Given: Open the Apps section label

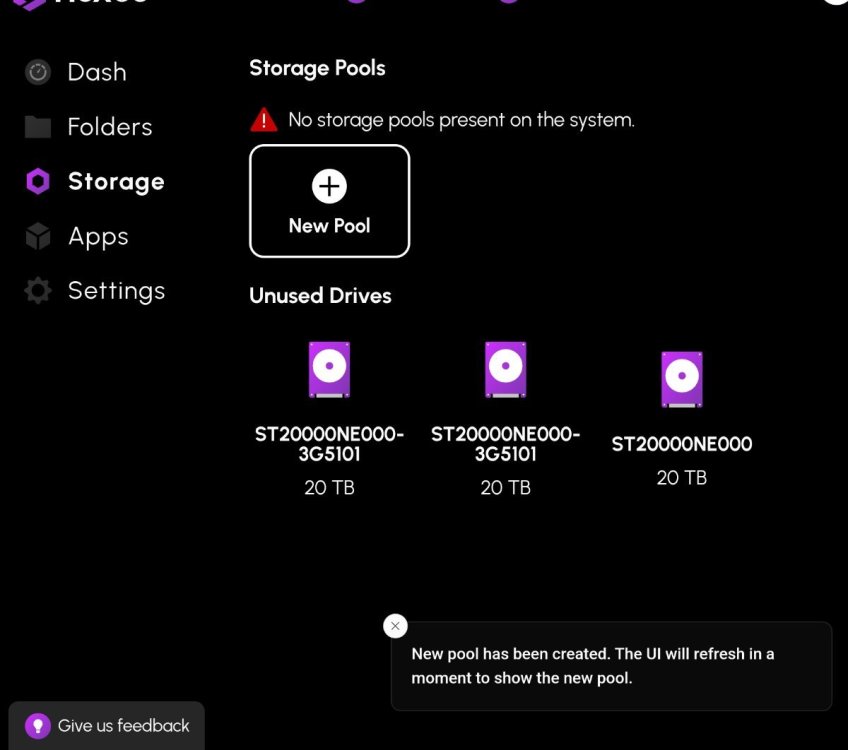Looking at the screenshot, I should (x=98, y=237).
